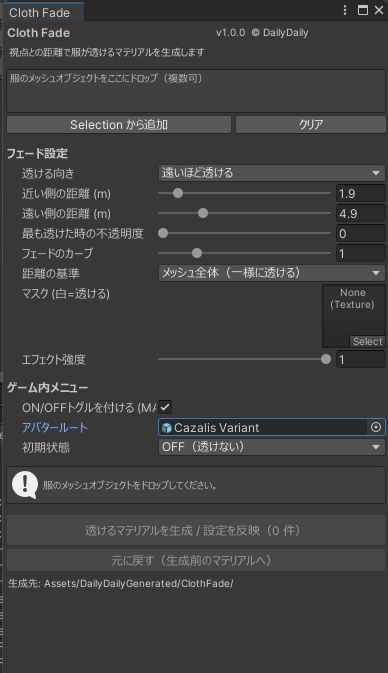Click the None (Texture) mask thumbnail
The width and height of the screenshot is (388, 673).
coord(353,315)
